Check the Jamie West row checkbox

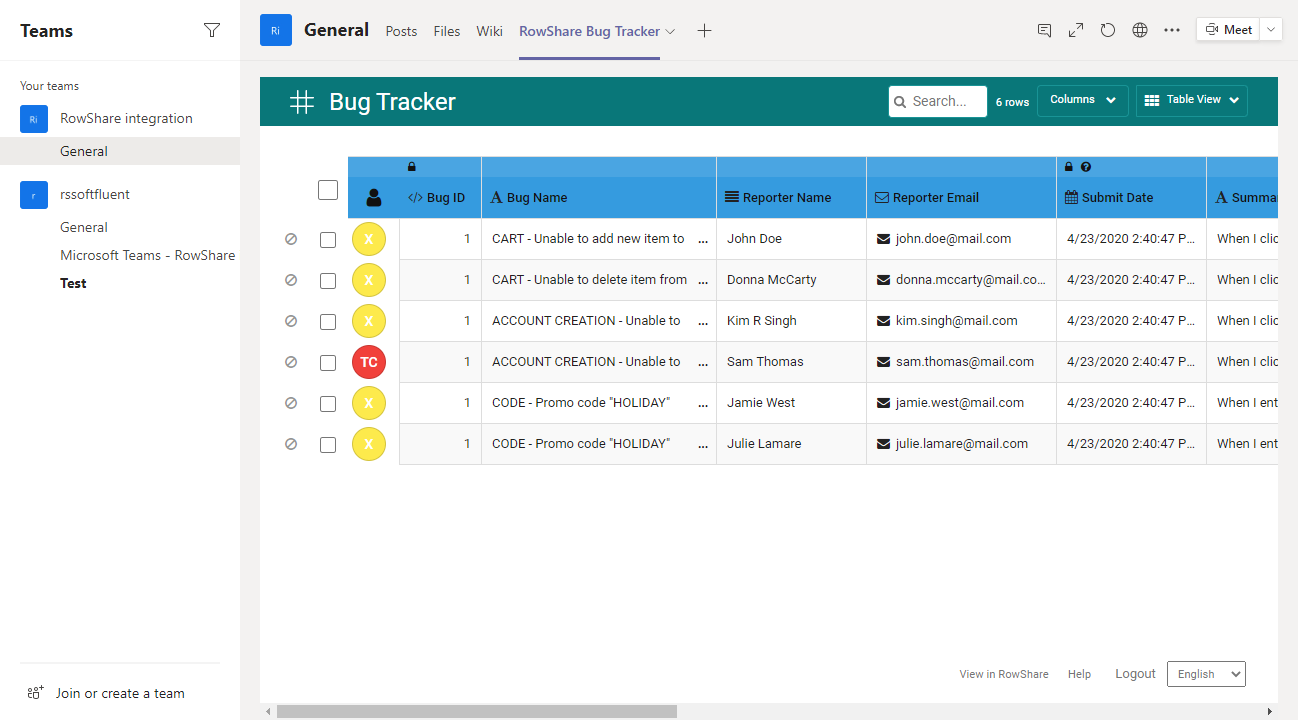(x=328, y=404)
